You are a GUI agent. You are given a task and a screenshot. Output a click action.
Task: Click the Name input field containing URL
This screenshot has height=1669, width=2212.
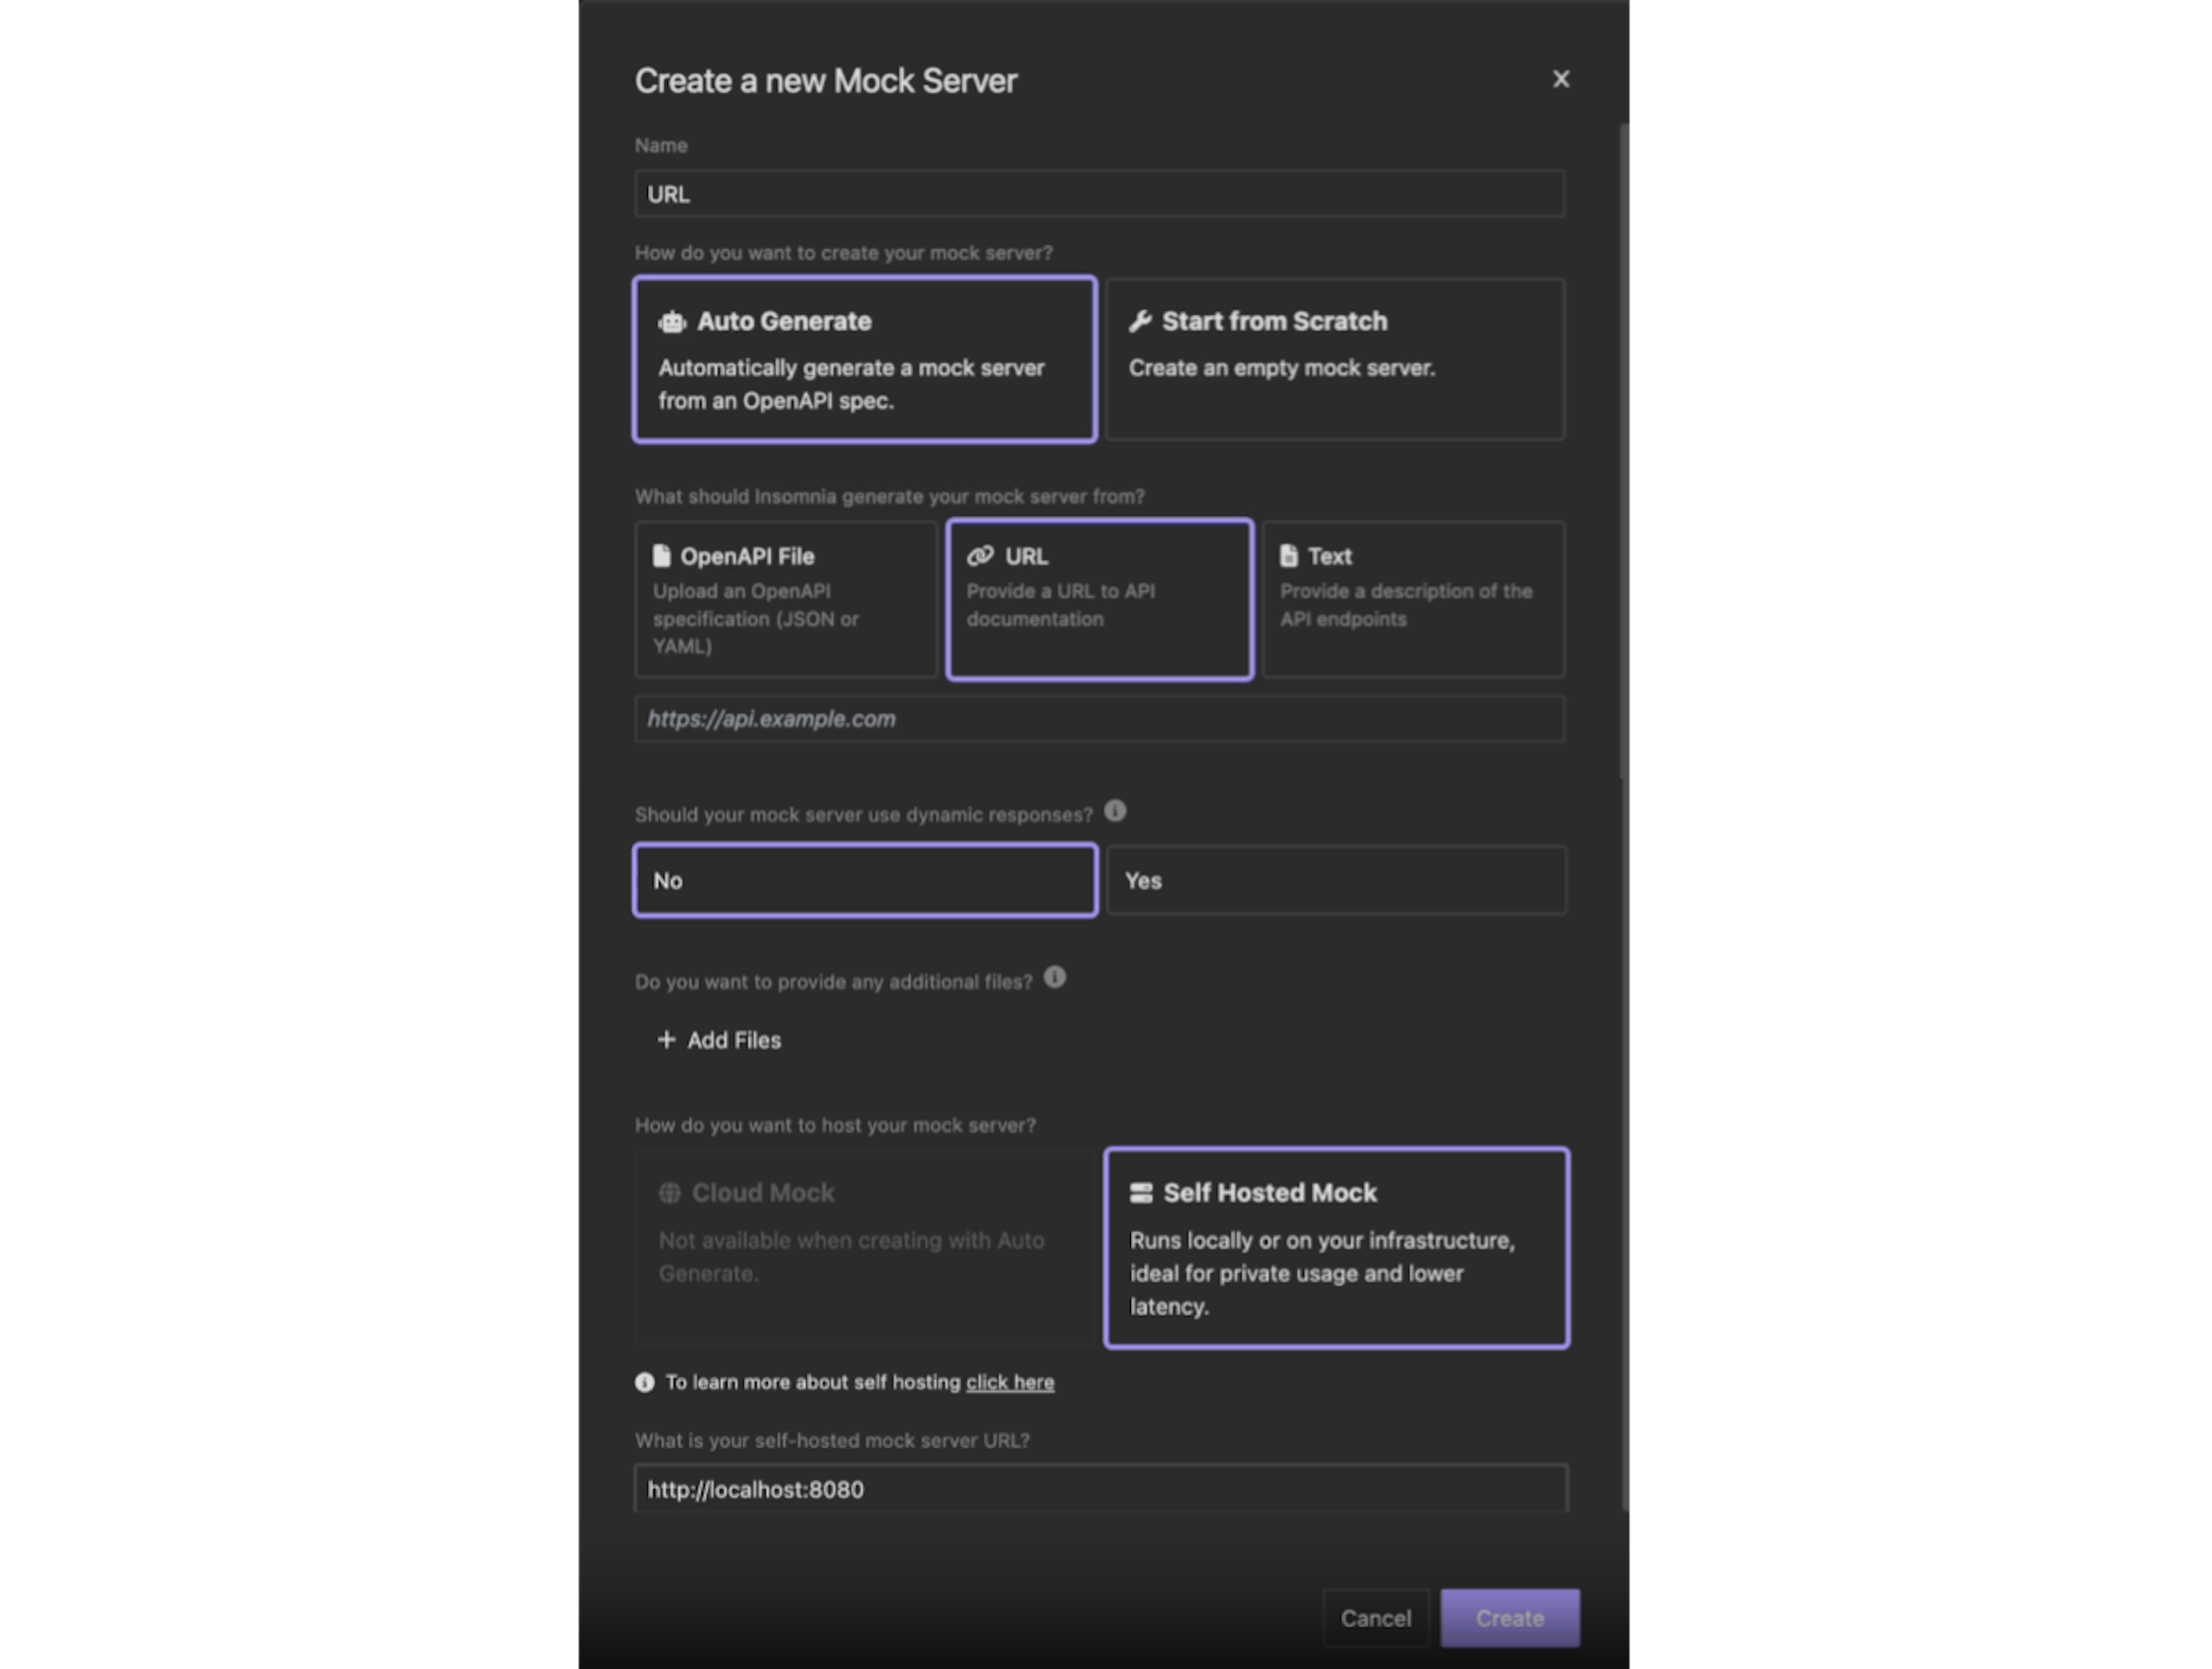(x=1099, y=194)
